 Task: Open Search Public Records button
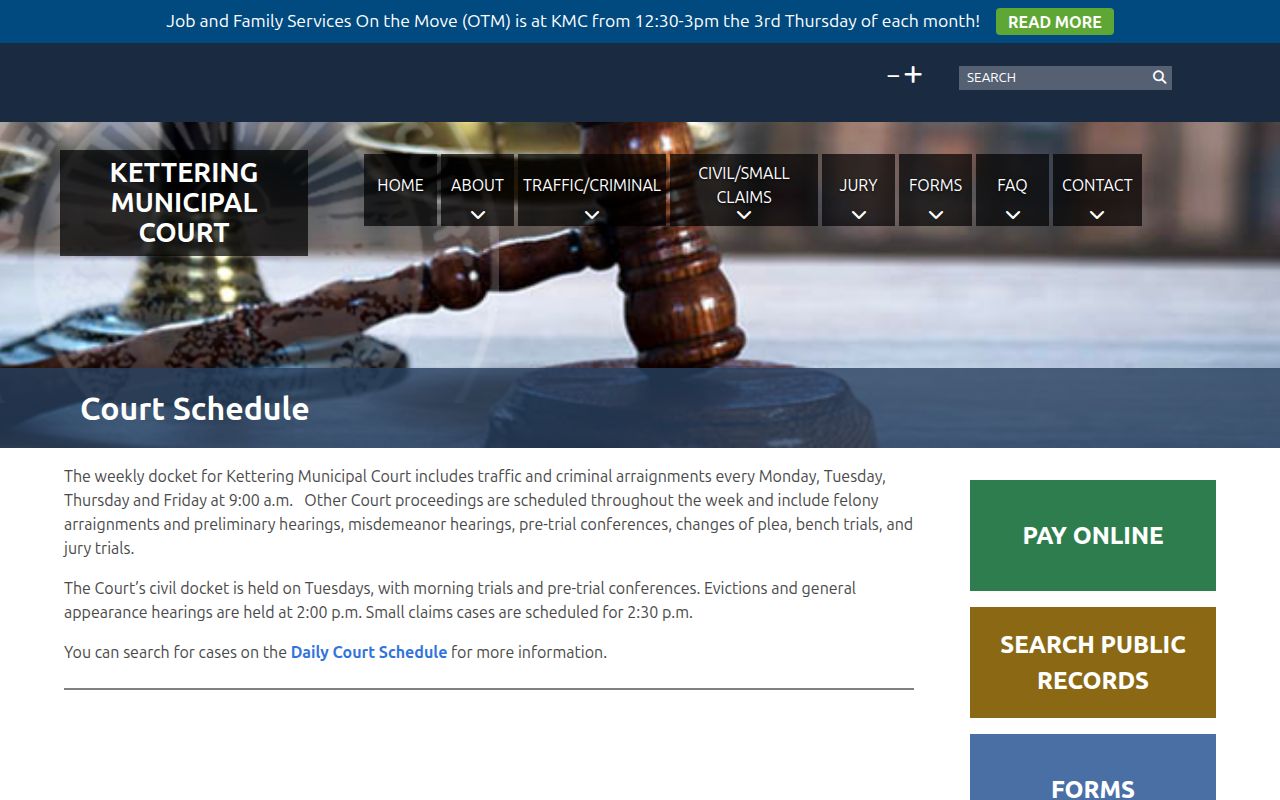pyautogui.click(x=1093, y=662)
